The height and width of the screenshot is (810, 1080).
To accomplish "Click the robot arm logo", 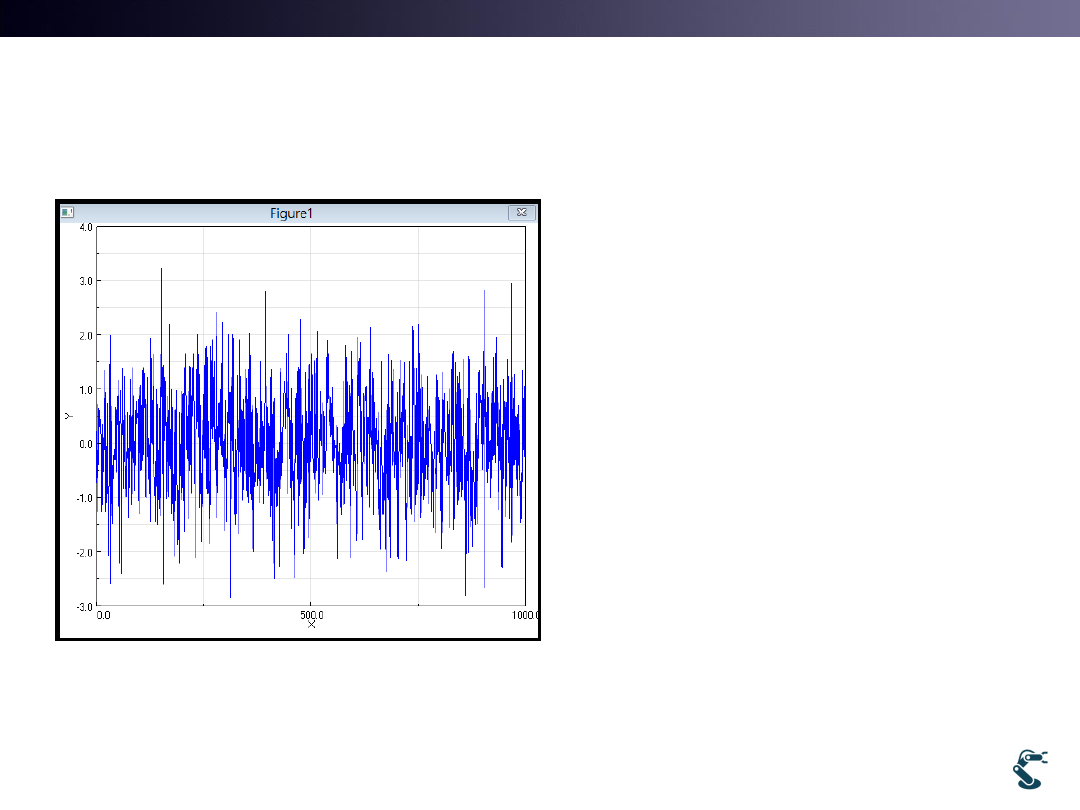I will [x=1031, y=767].
